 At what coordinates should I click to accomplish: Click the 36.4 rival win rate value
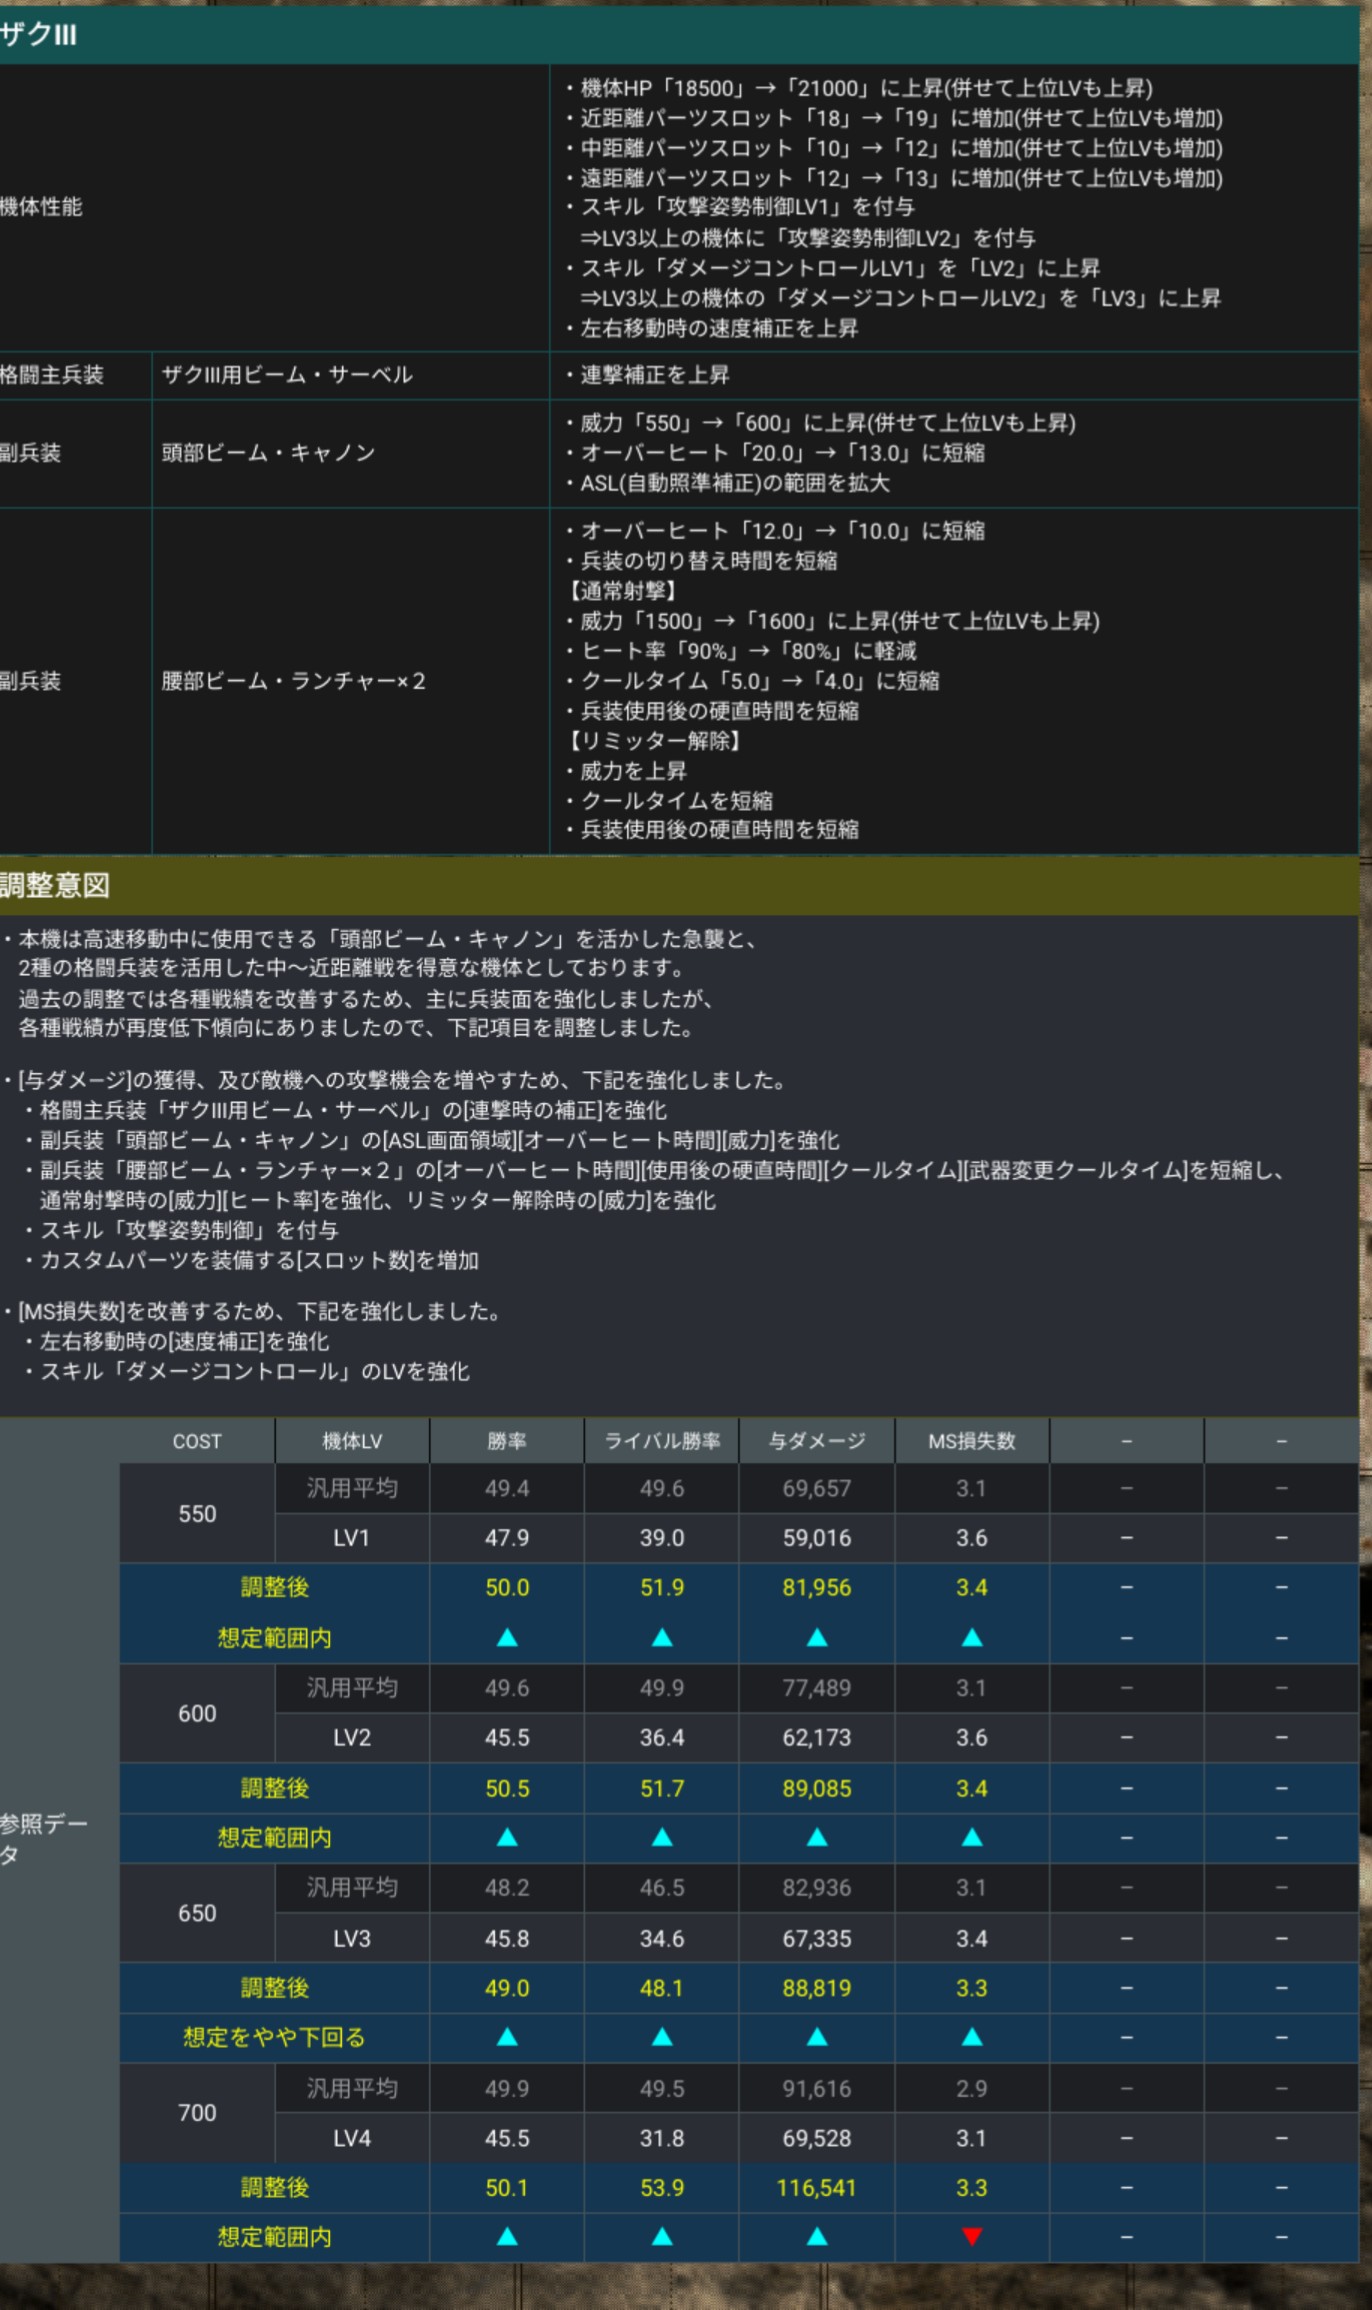point(662,1738)
